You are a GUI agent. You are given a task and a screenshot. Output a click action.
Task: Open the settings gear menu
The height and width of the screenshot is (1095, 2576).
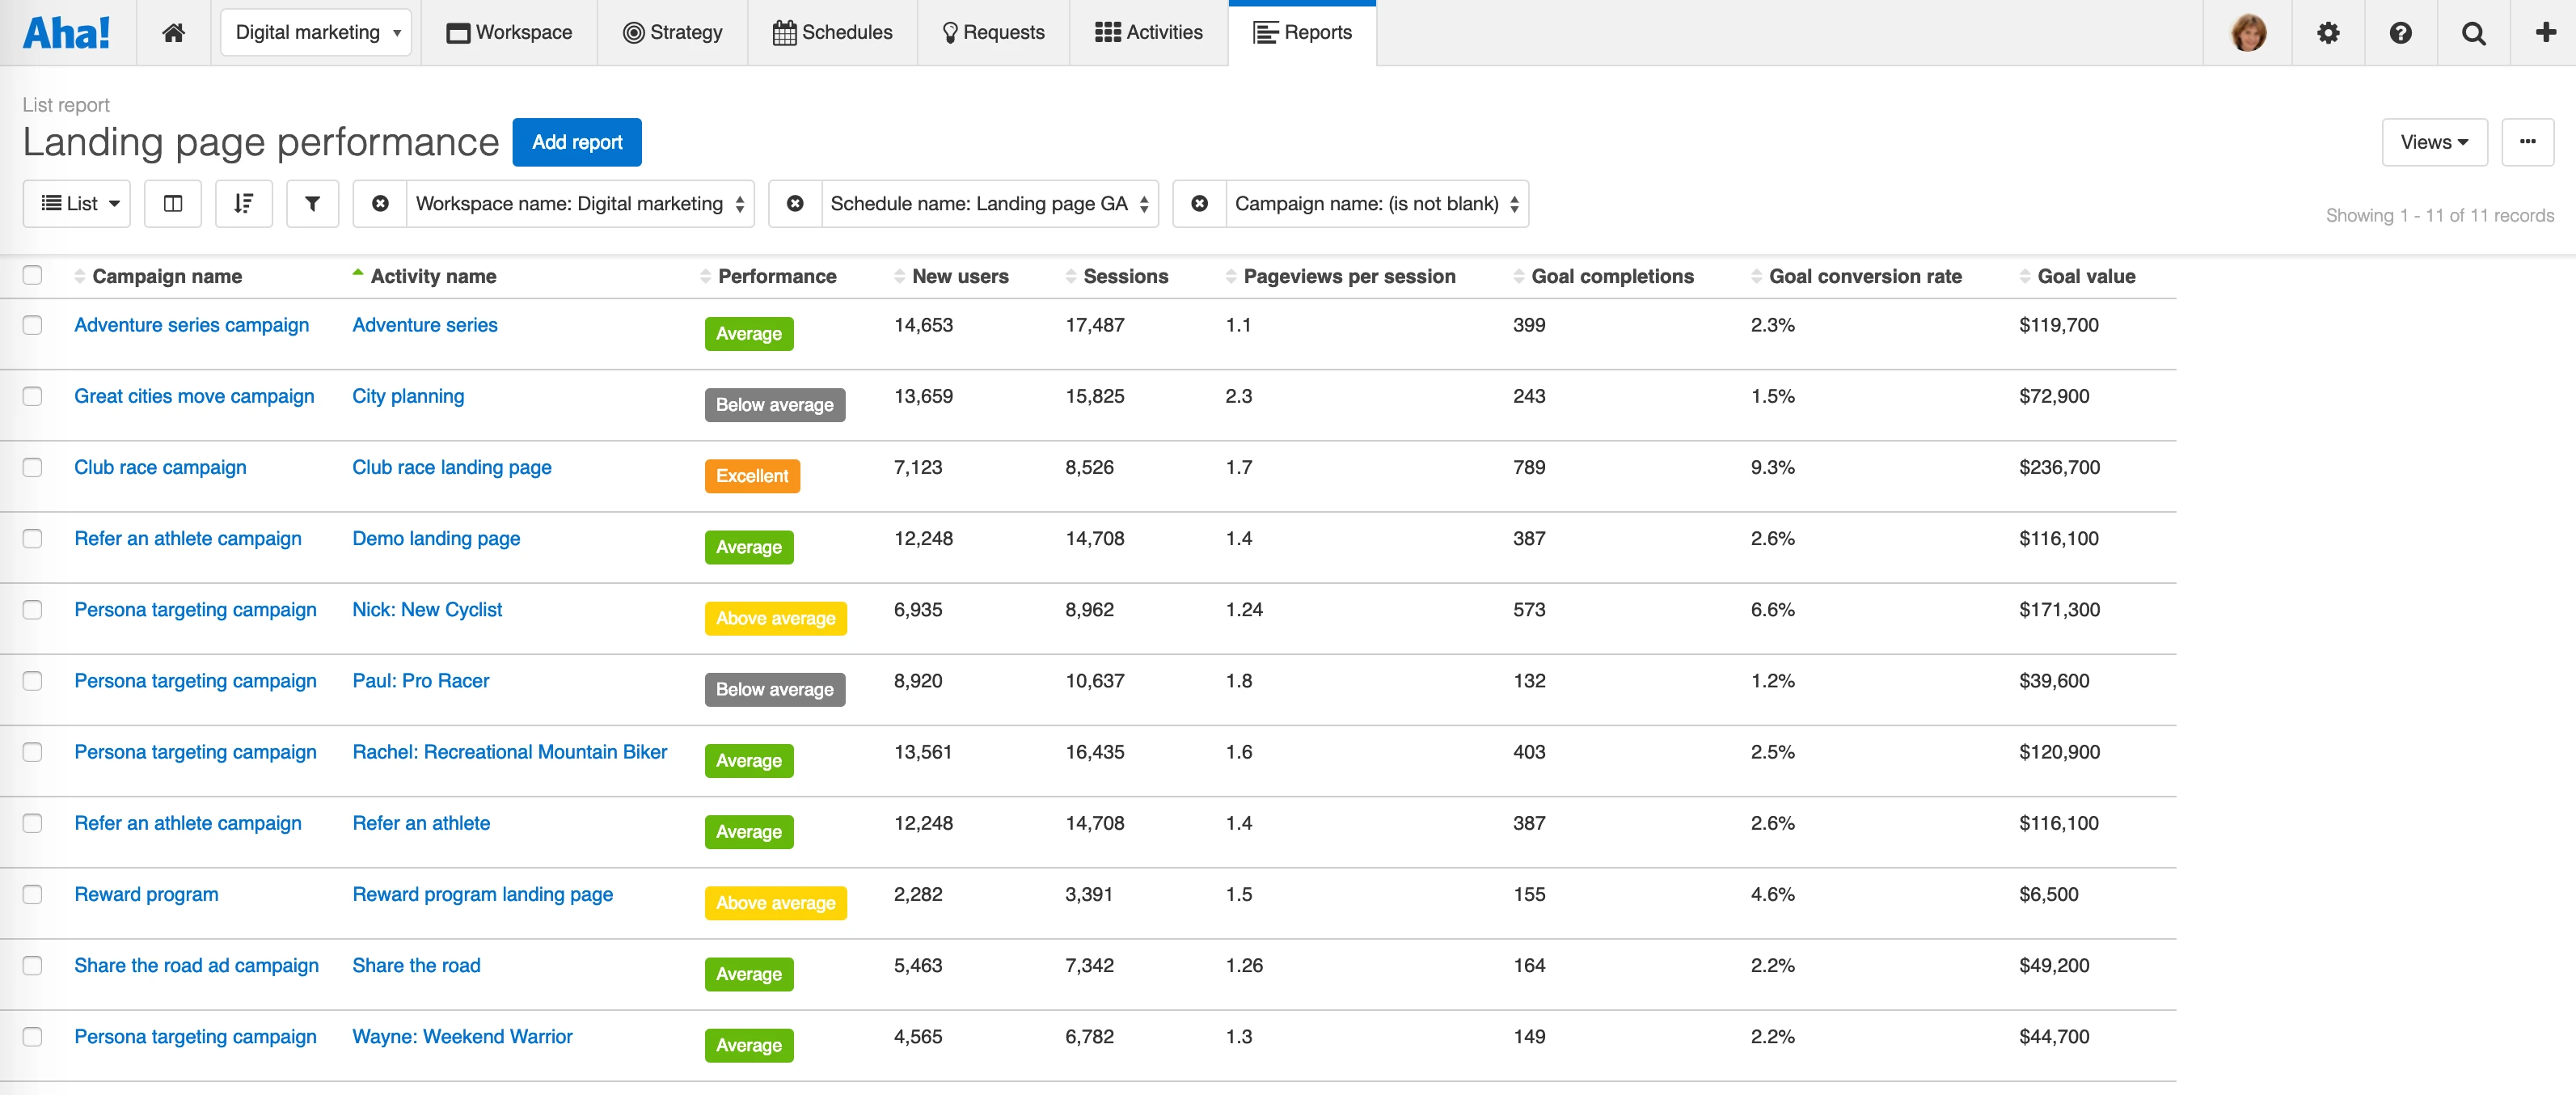tap(2327, 32)
